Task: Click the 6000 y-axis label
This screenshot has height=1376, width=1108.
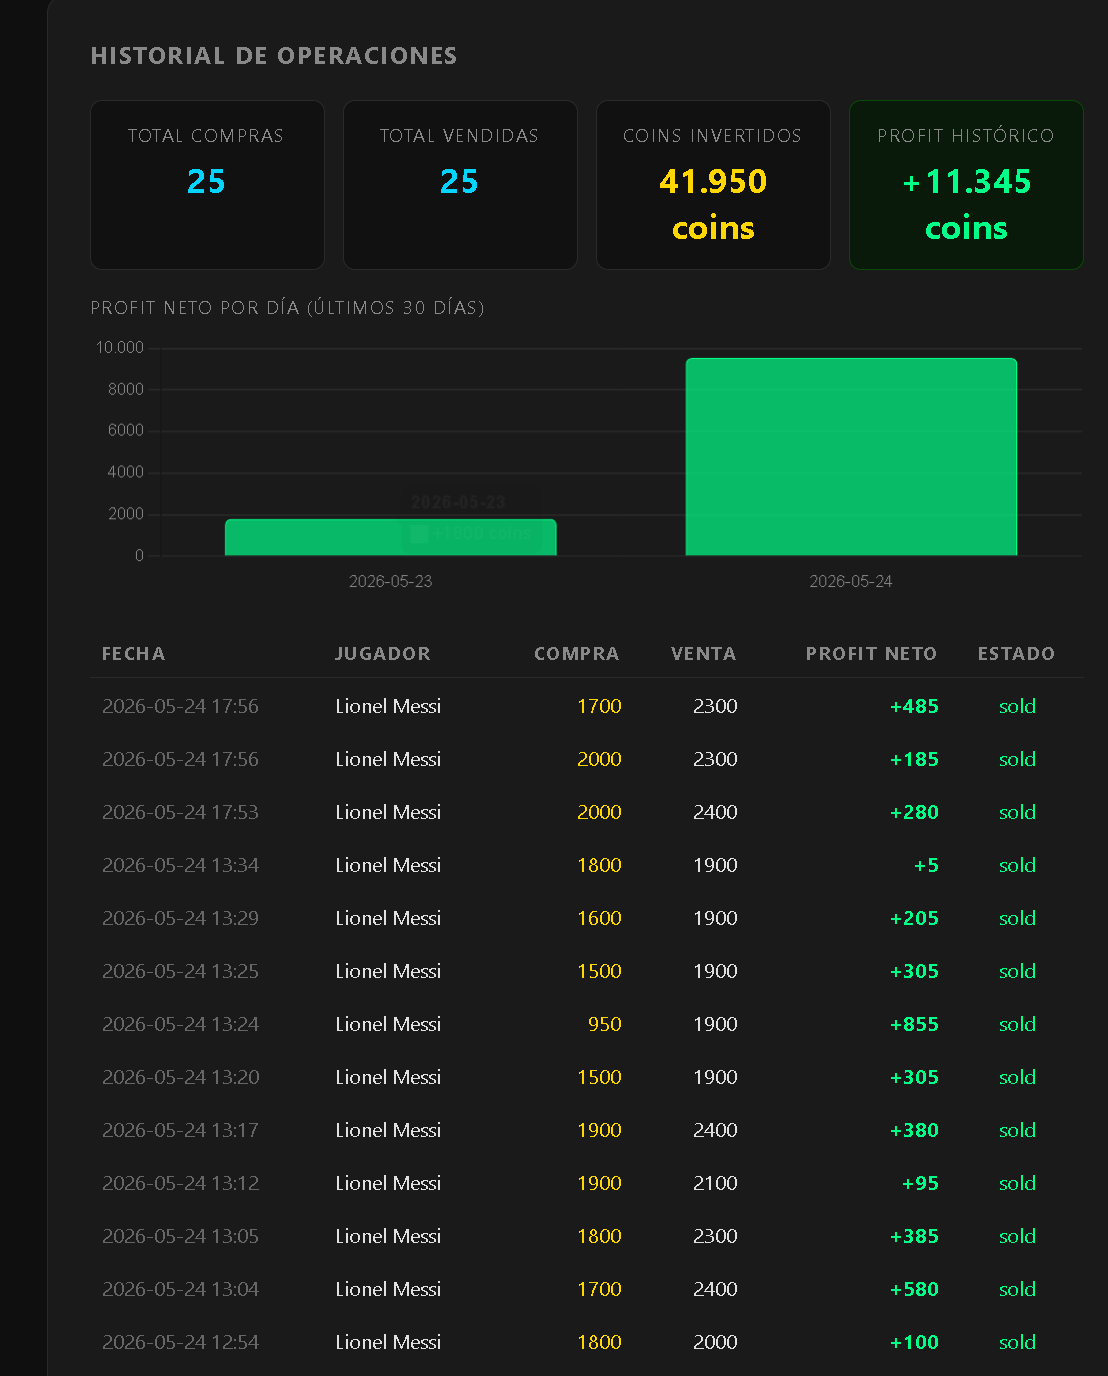Action: coord(126,430)
